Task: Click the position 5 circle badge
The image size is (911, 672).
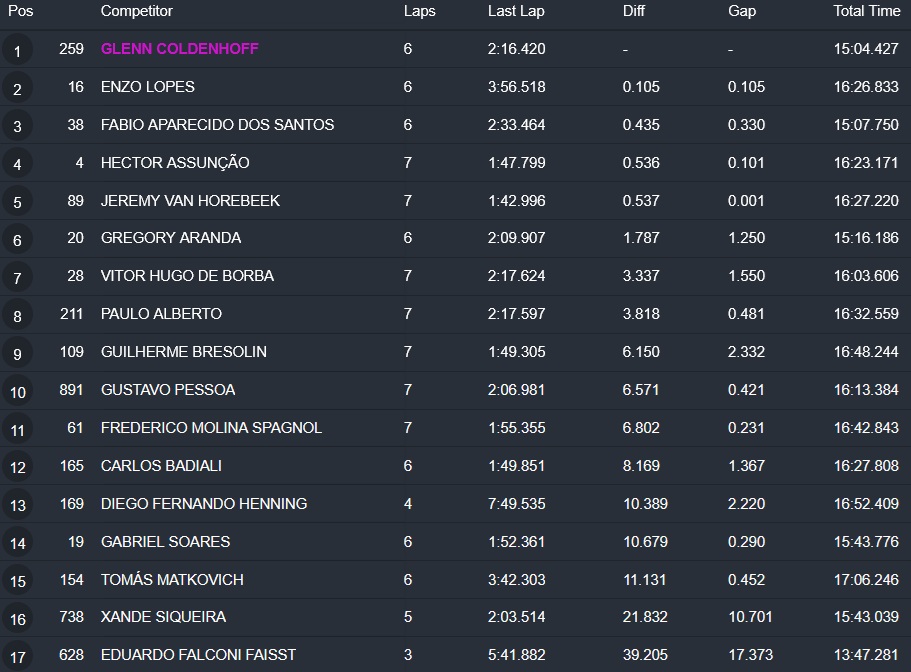Action: tap(17, 202)
